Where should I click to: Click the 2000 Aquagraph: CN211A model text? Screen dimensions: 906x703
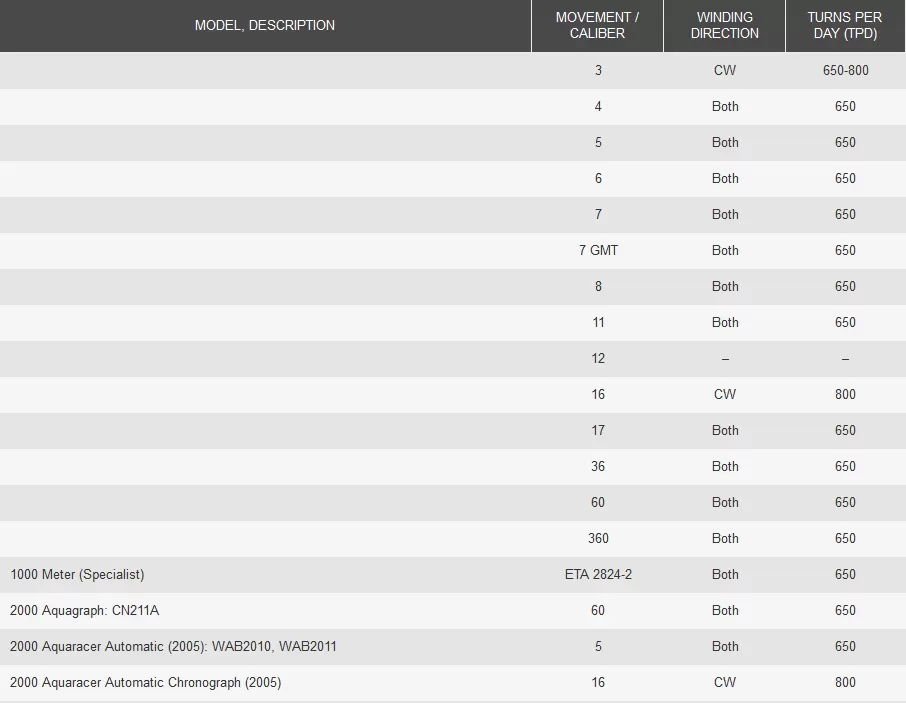[84, 611]
